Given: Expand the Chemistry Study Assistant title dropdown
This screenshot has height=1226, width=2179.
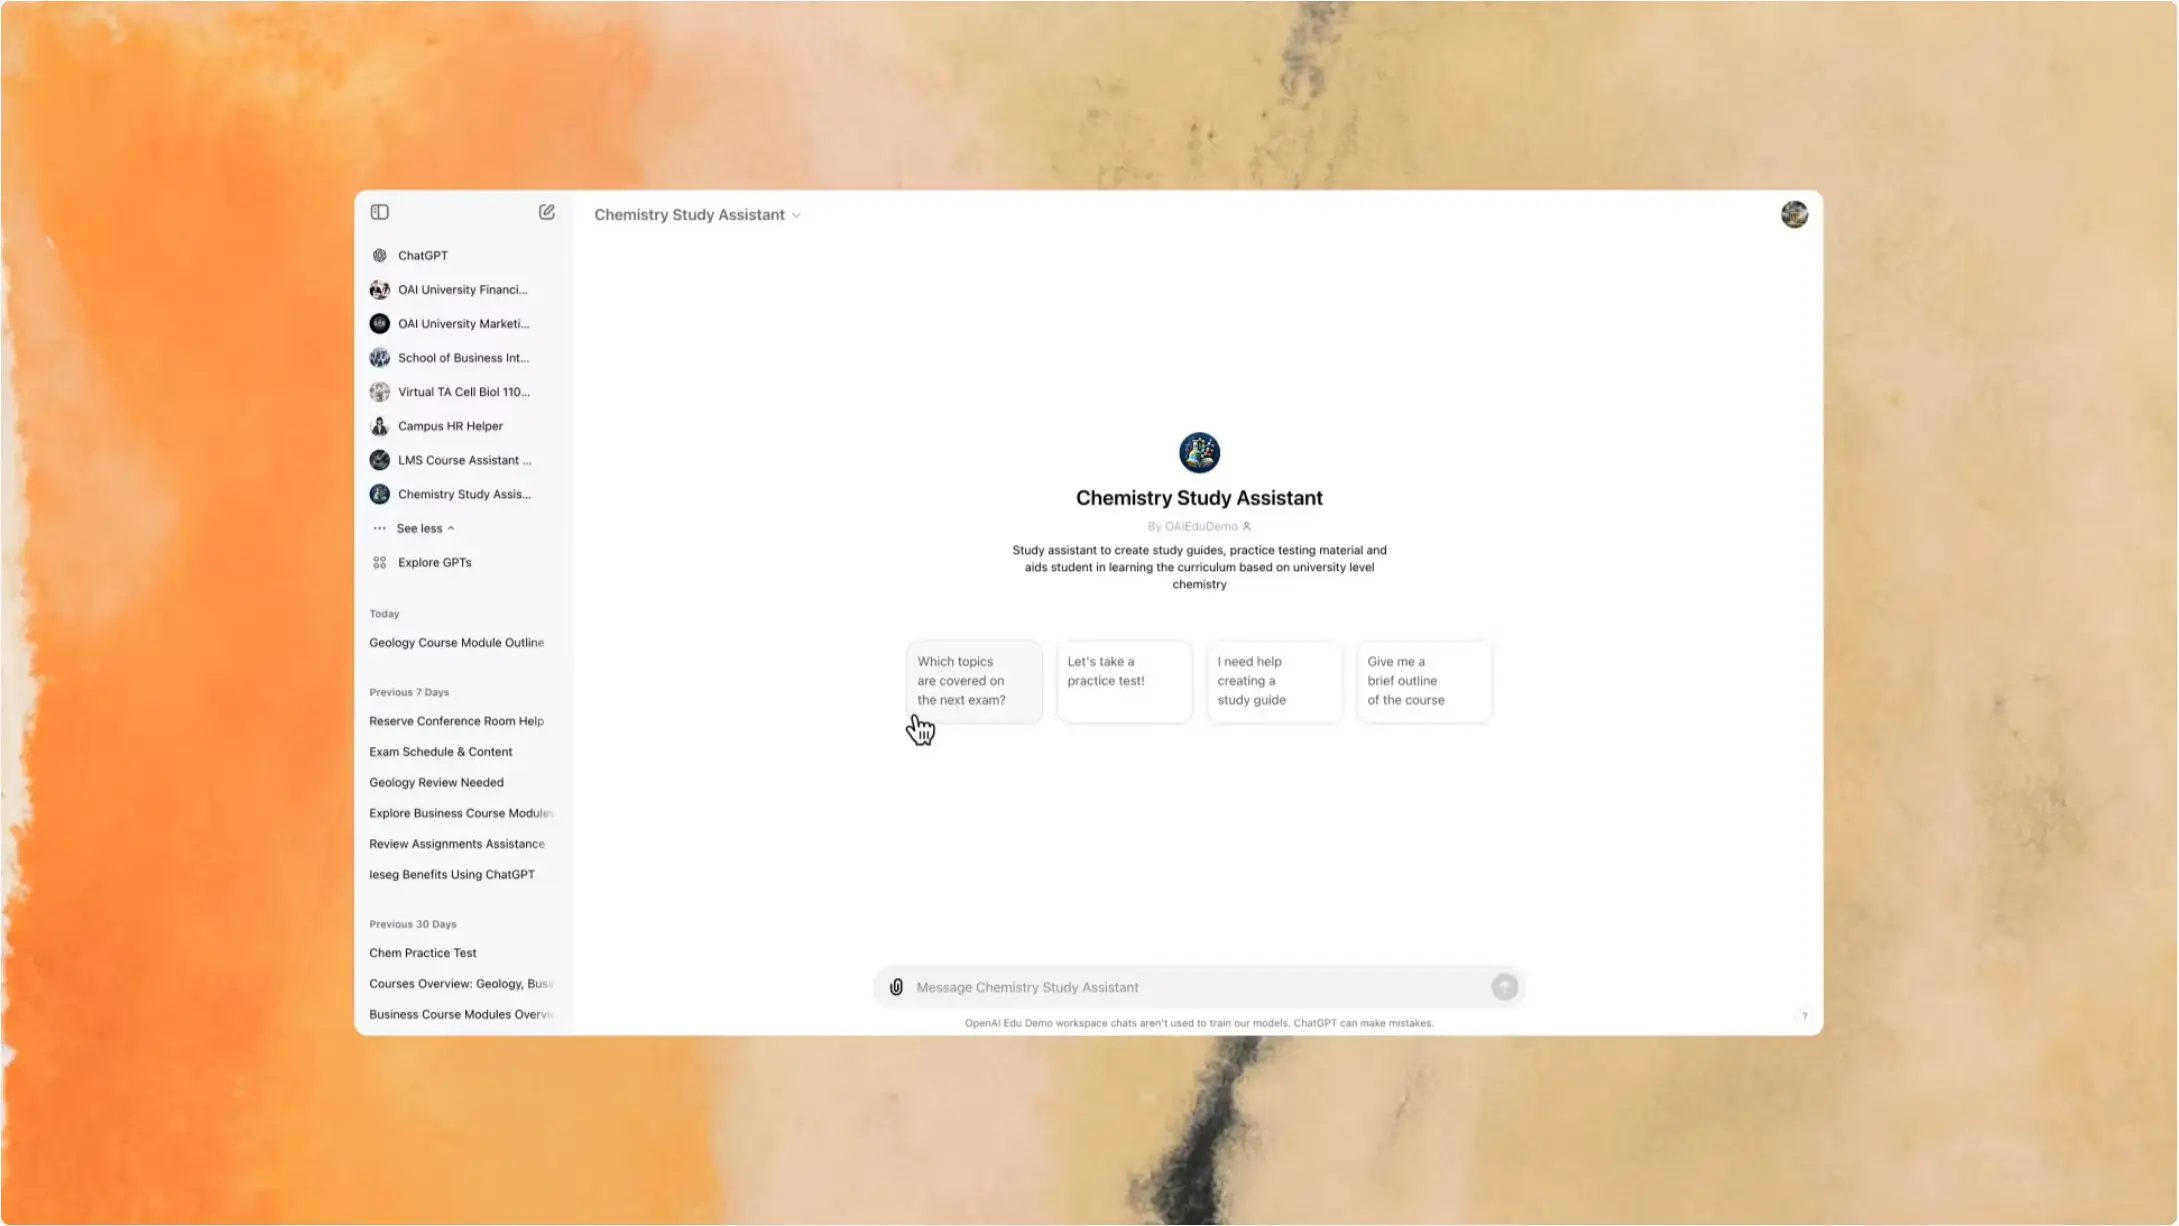Looking at the screenshot, I should click(x=697, y=215).
